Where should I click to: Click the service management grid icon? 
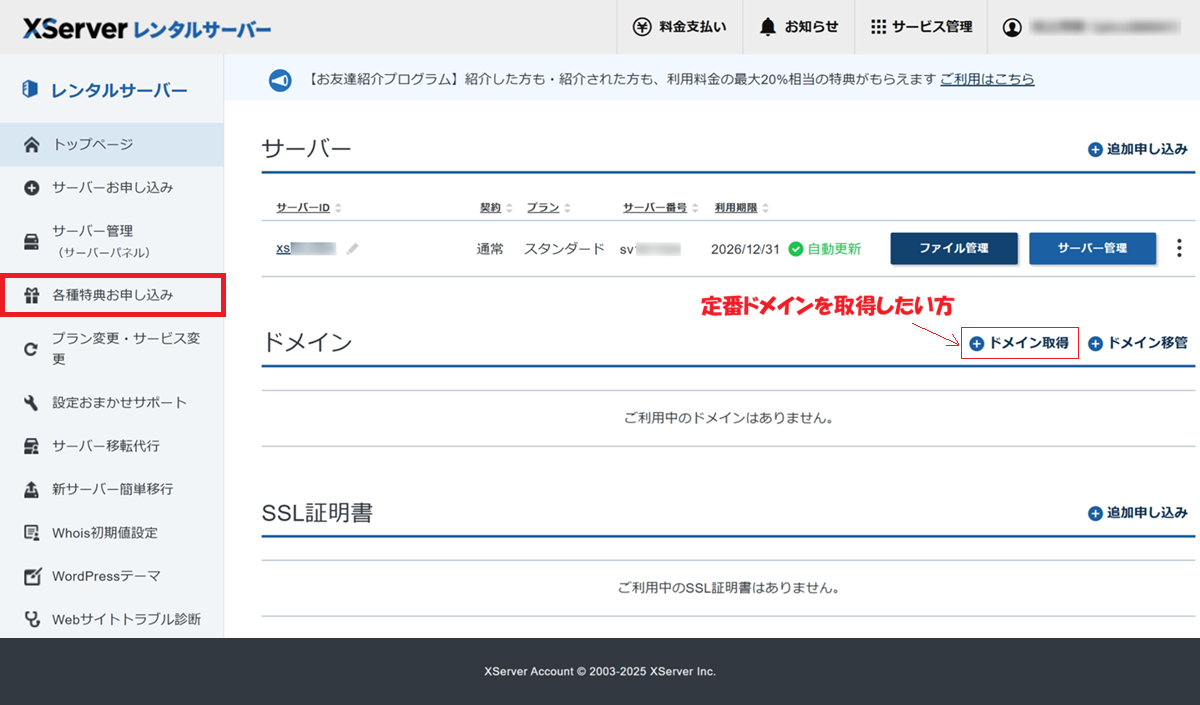coord(878,27)
